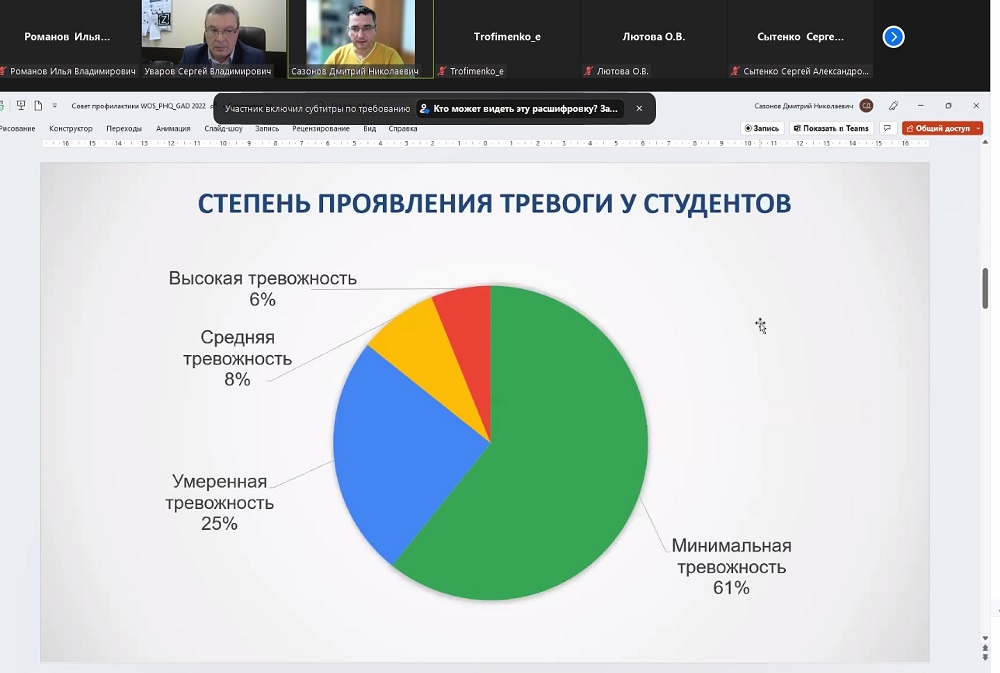Click the new document icon in quick access

coord(38,105)
